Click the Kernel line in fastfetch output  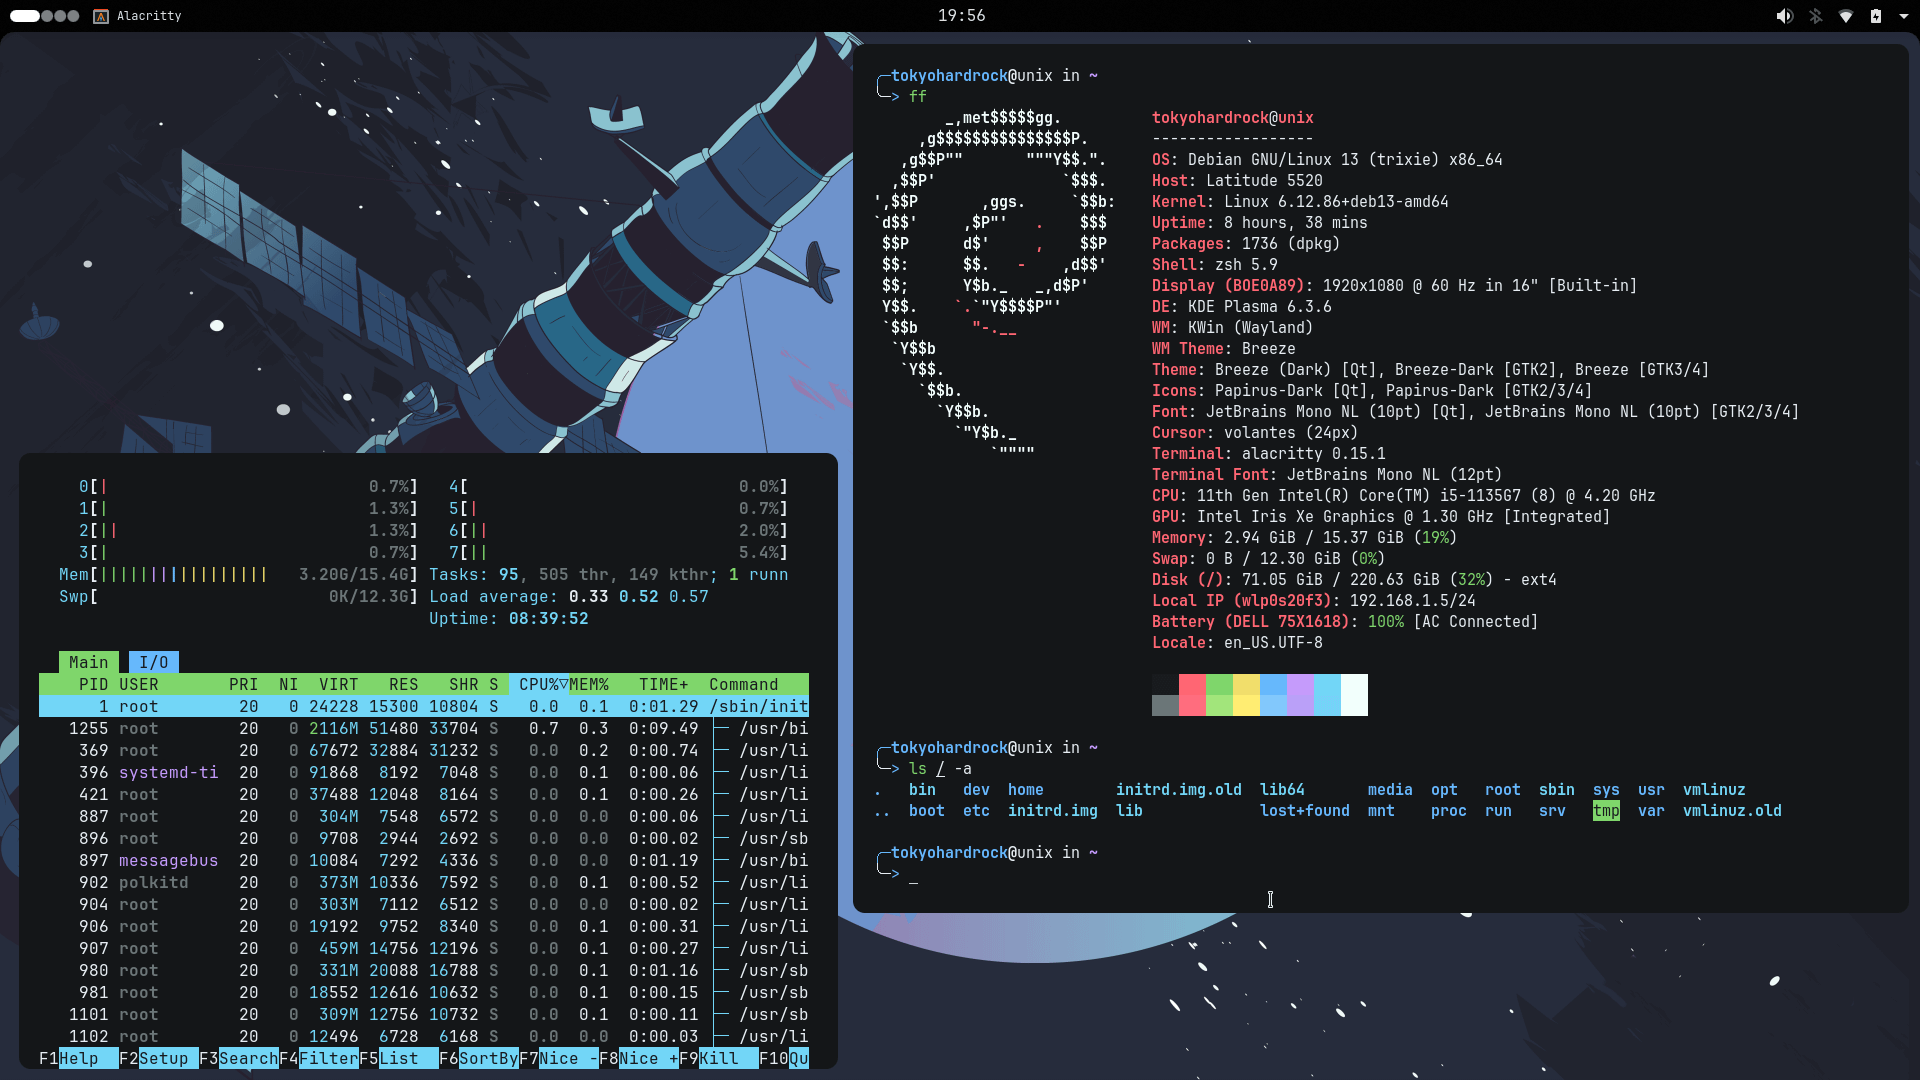coord(1300,201)
